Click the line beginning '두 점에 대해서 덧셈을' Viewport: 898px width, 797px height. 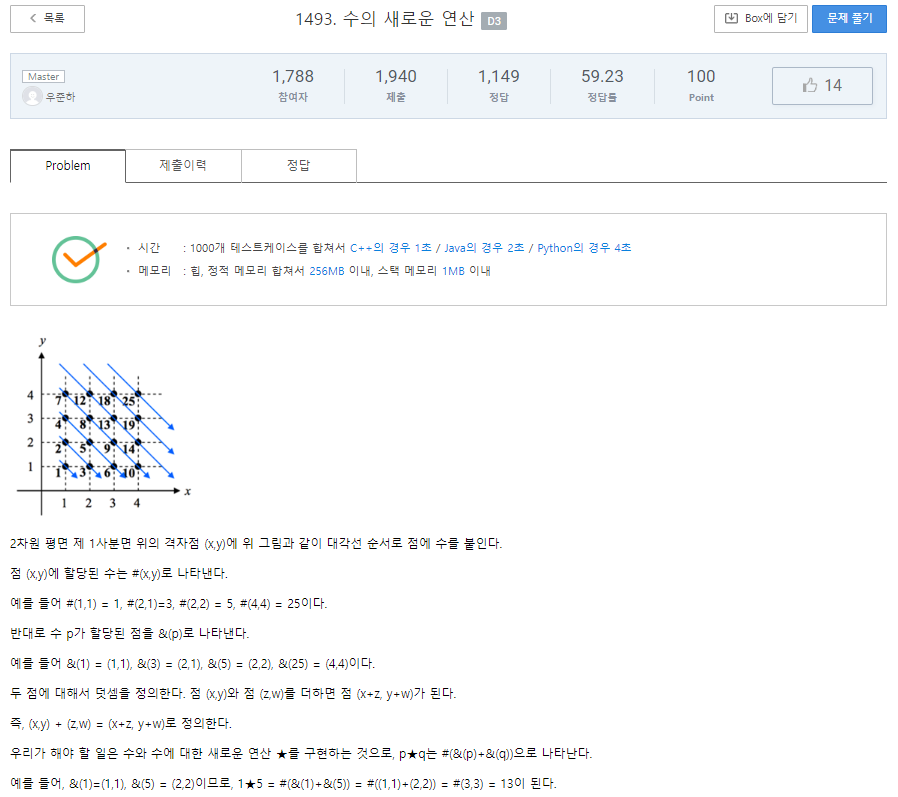tap(233, 693)
